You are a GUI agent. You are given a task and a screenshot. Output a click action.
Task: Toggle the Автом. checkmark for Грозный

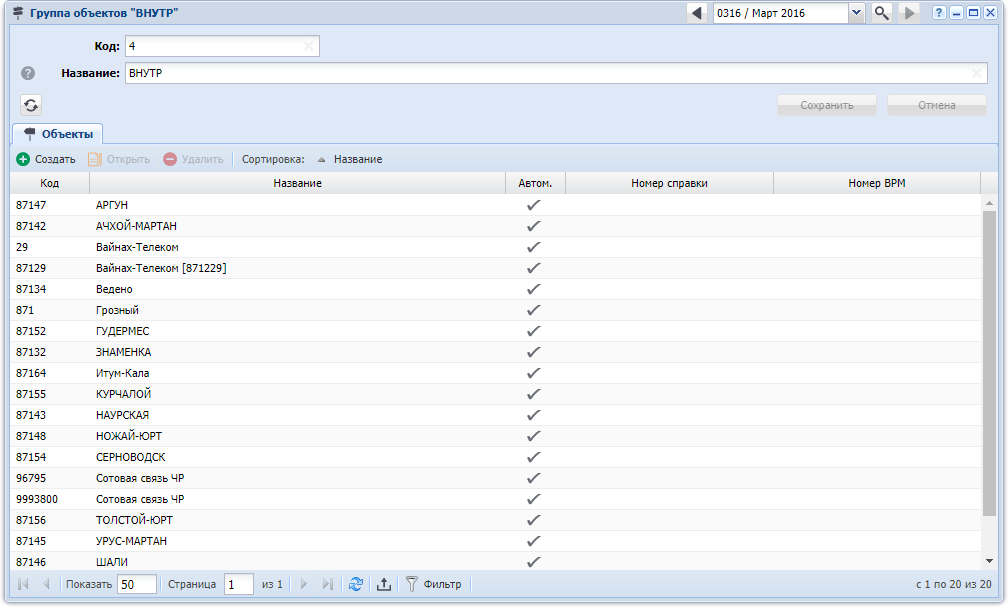tap(534, 310)
